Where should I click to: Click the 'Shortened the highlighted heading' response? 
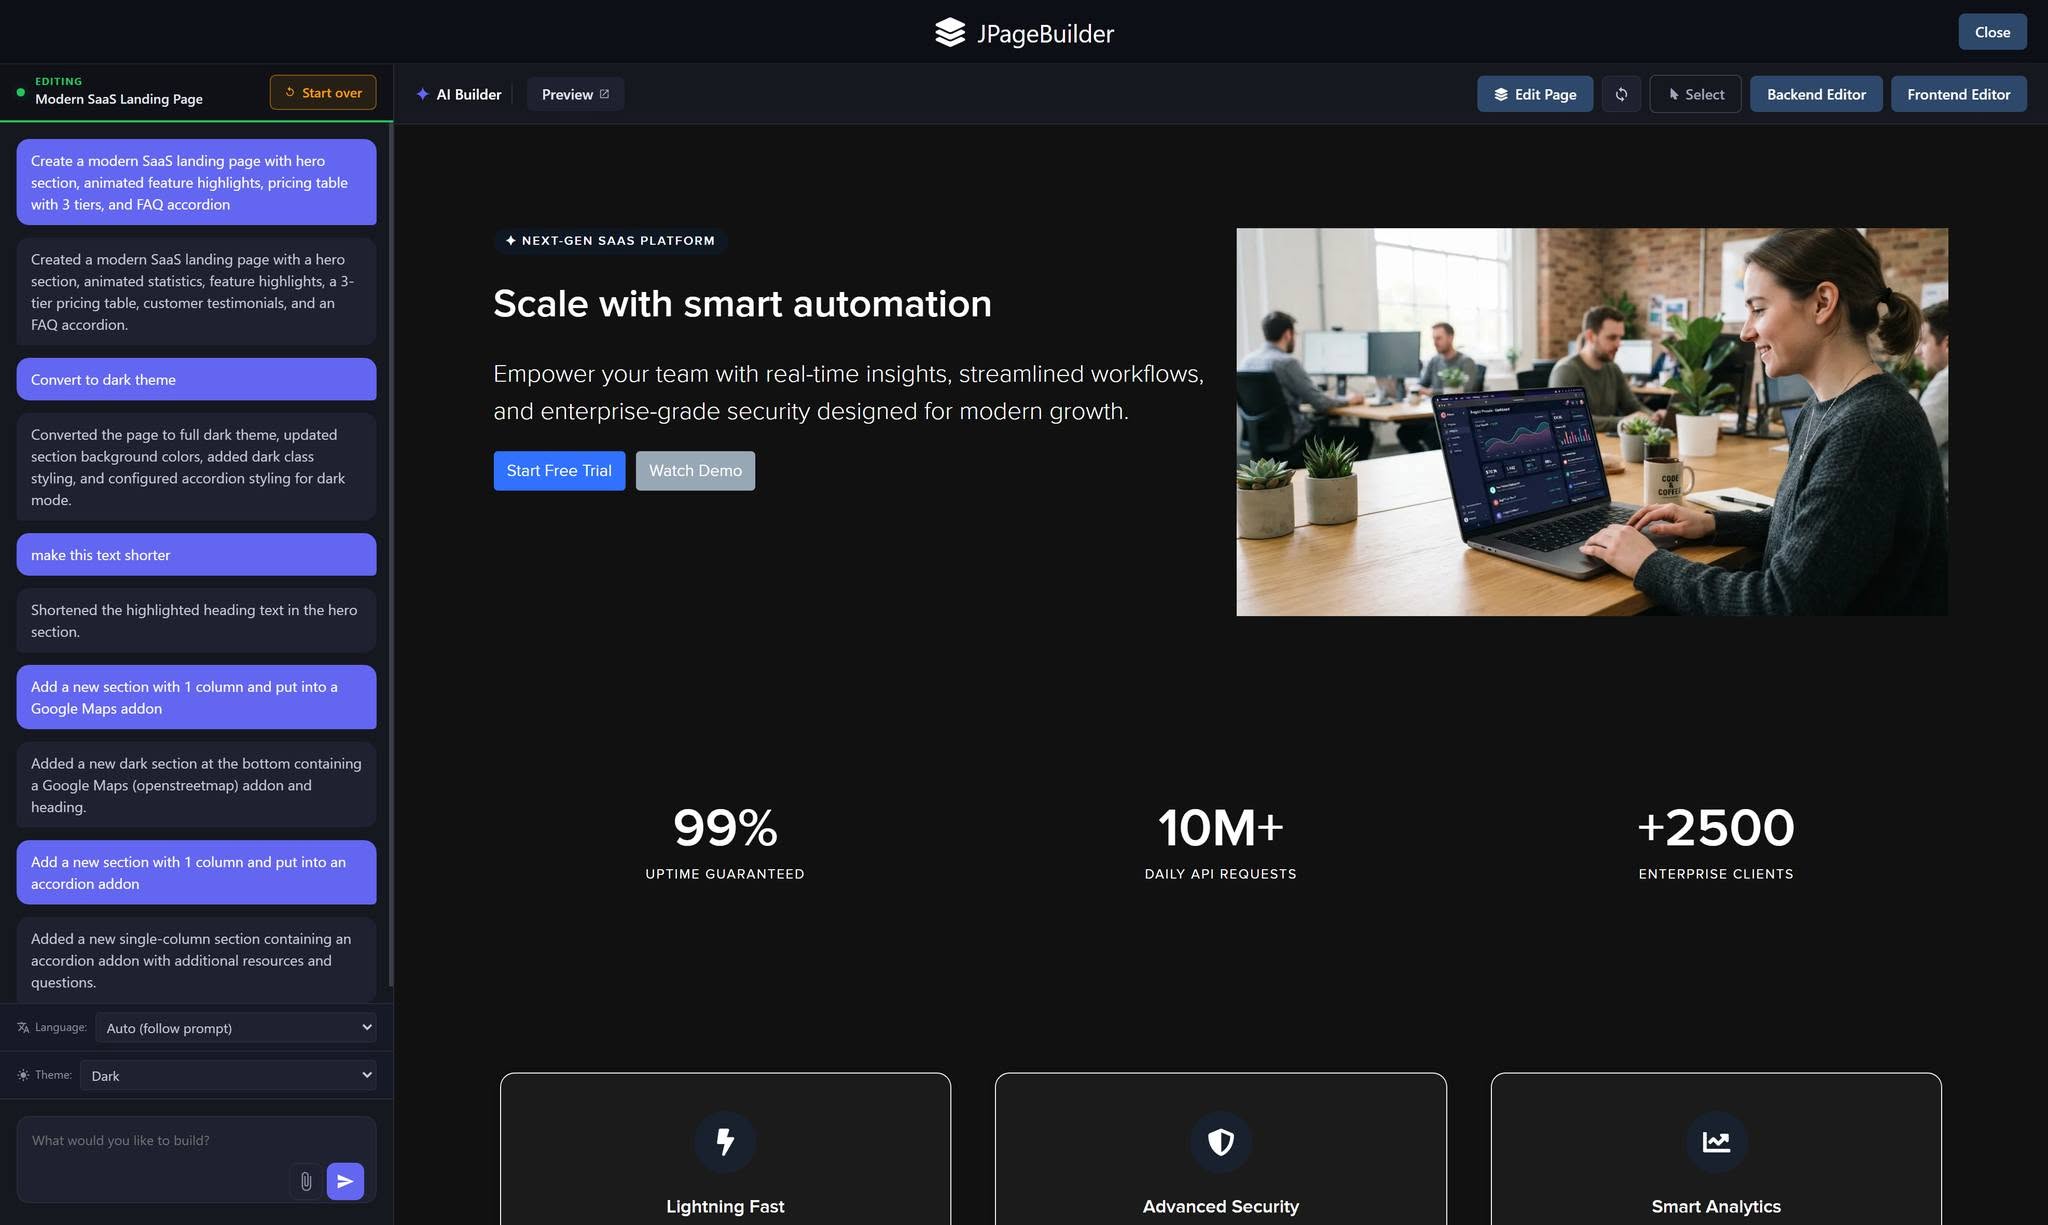pos(196,620)
